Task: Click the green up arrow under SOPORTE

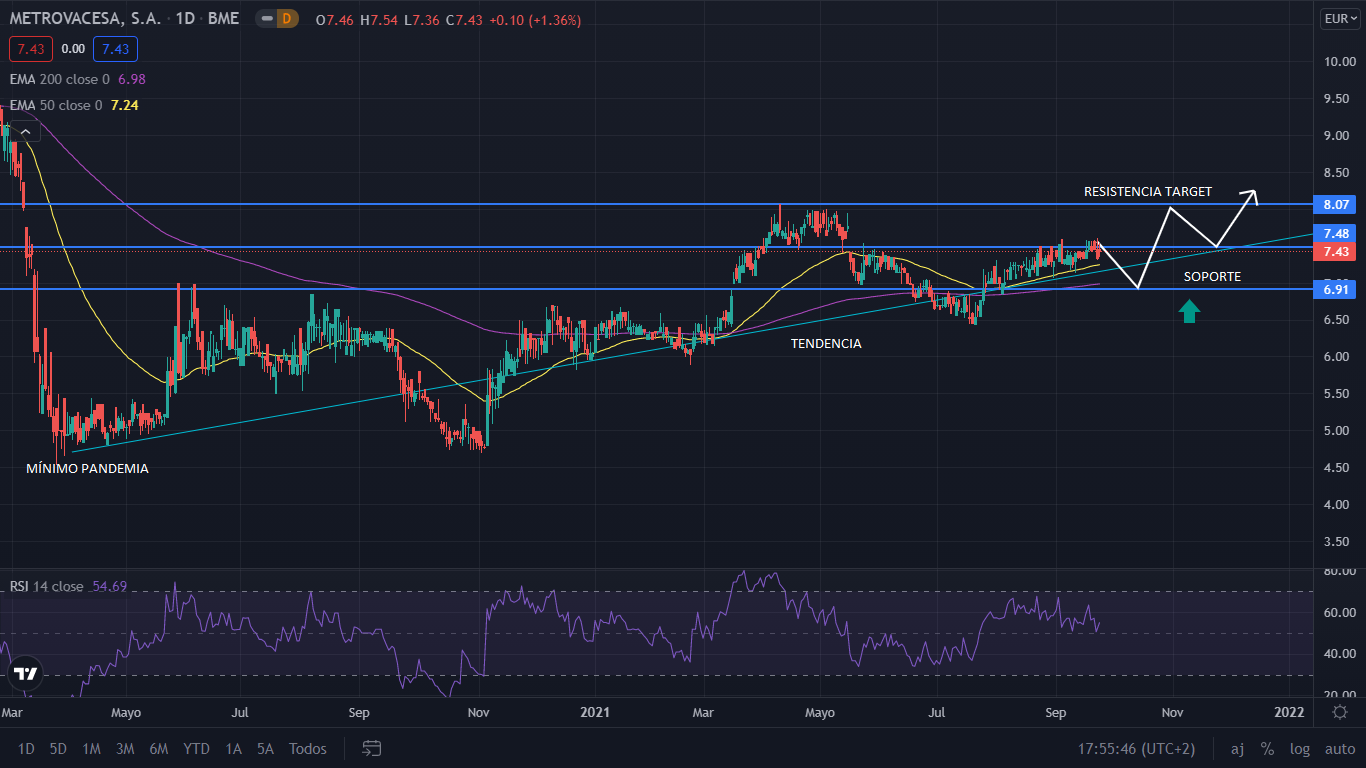Action: (1188, 311)
